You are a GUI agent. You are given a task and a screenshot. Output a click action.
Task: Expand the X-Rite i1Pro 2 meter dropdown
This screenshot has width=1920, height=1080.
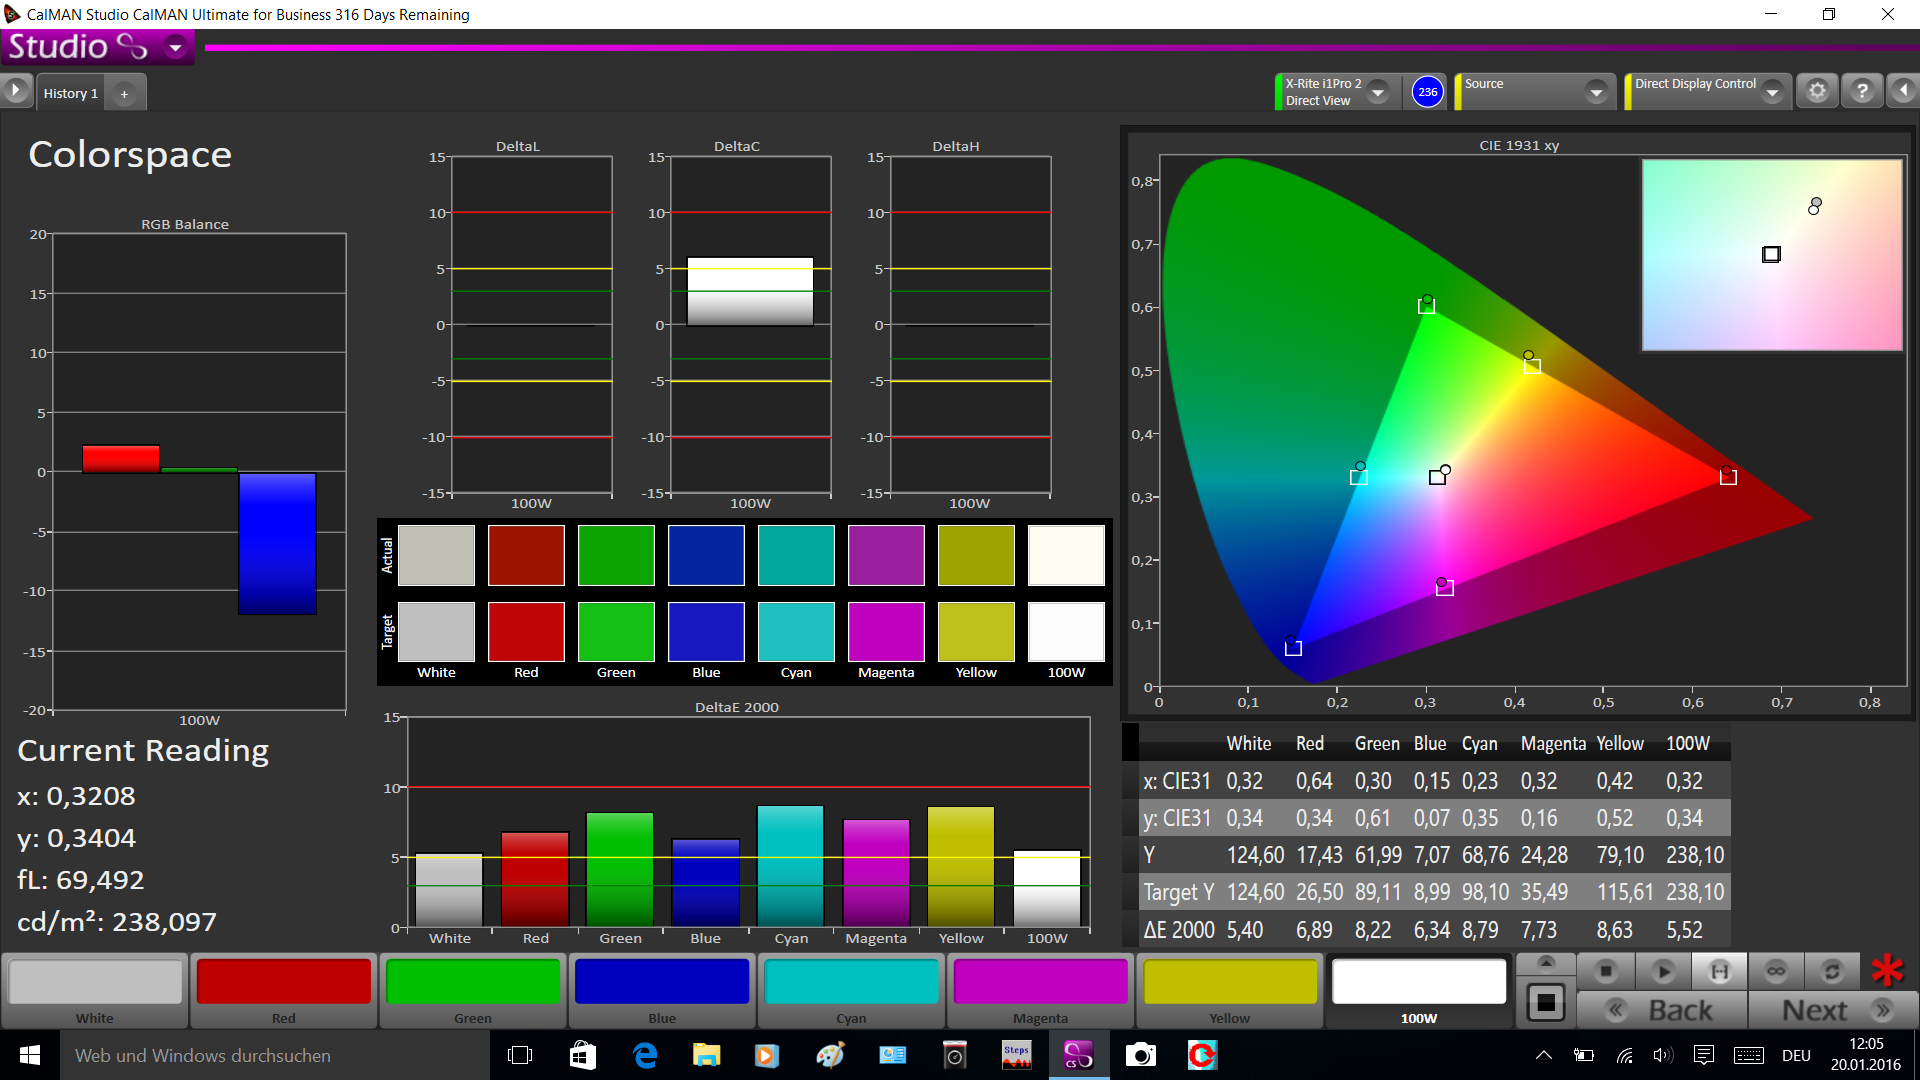point(1378,92)
